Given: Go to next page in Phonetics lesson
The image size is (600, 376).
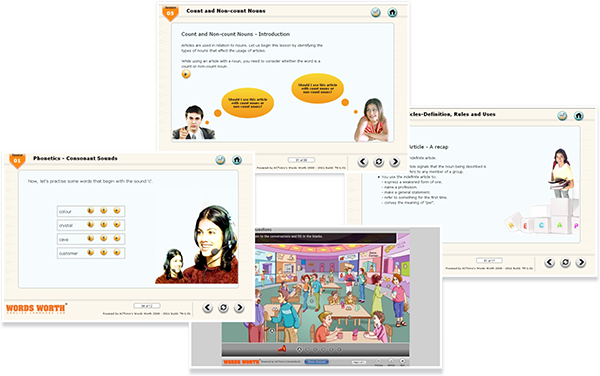Looking at the screenshot, I should click(x=239, y=308).
